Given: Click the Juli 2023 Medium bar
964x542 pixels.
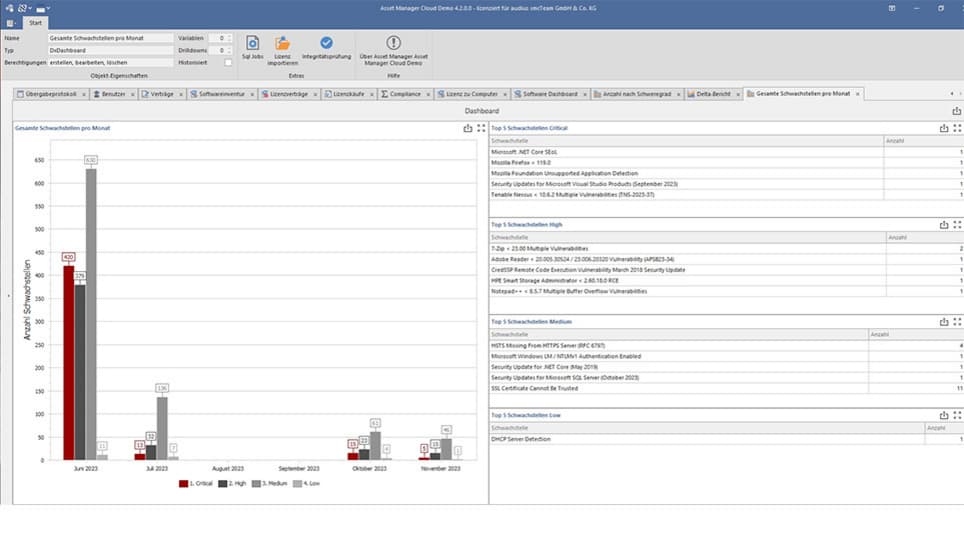Looking at the screenshot, I should click(x=162, y=428).
